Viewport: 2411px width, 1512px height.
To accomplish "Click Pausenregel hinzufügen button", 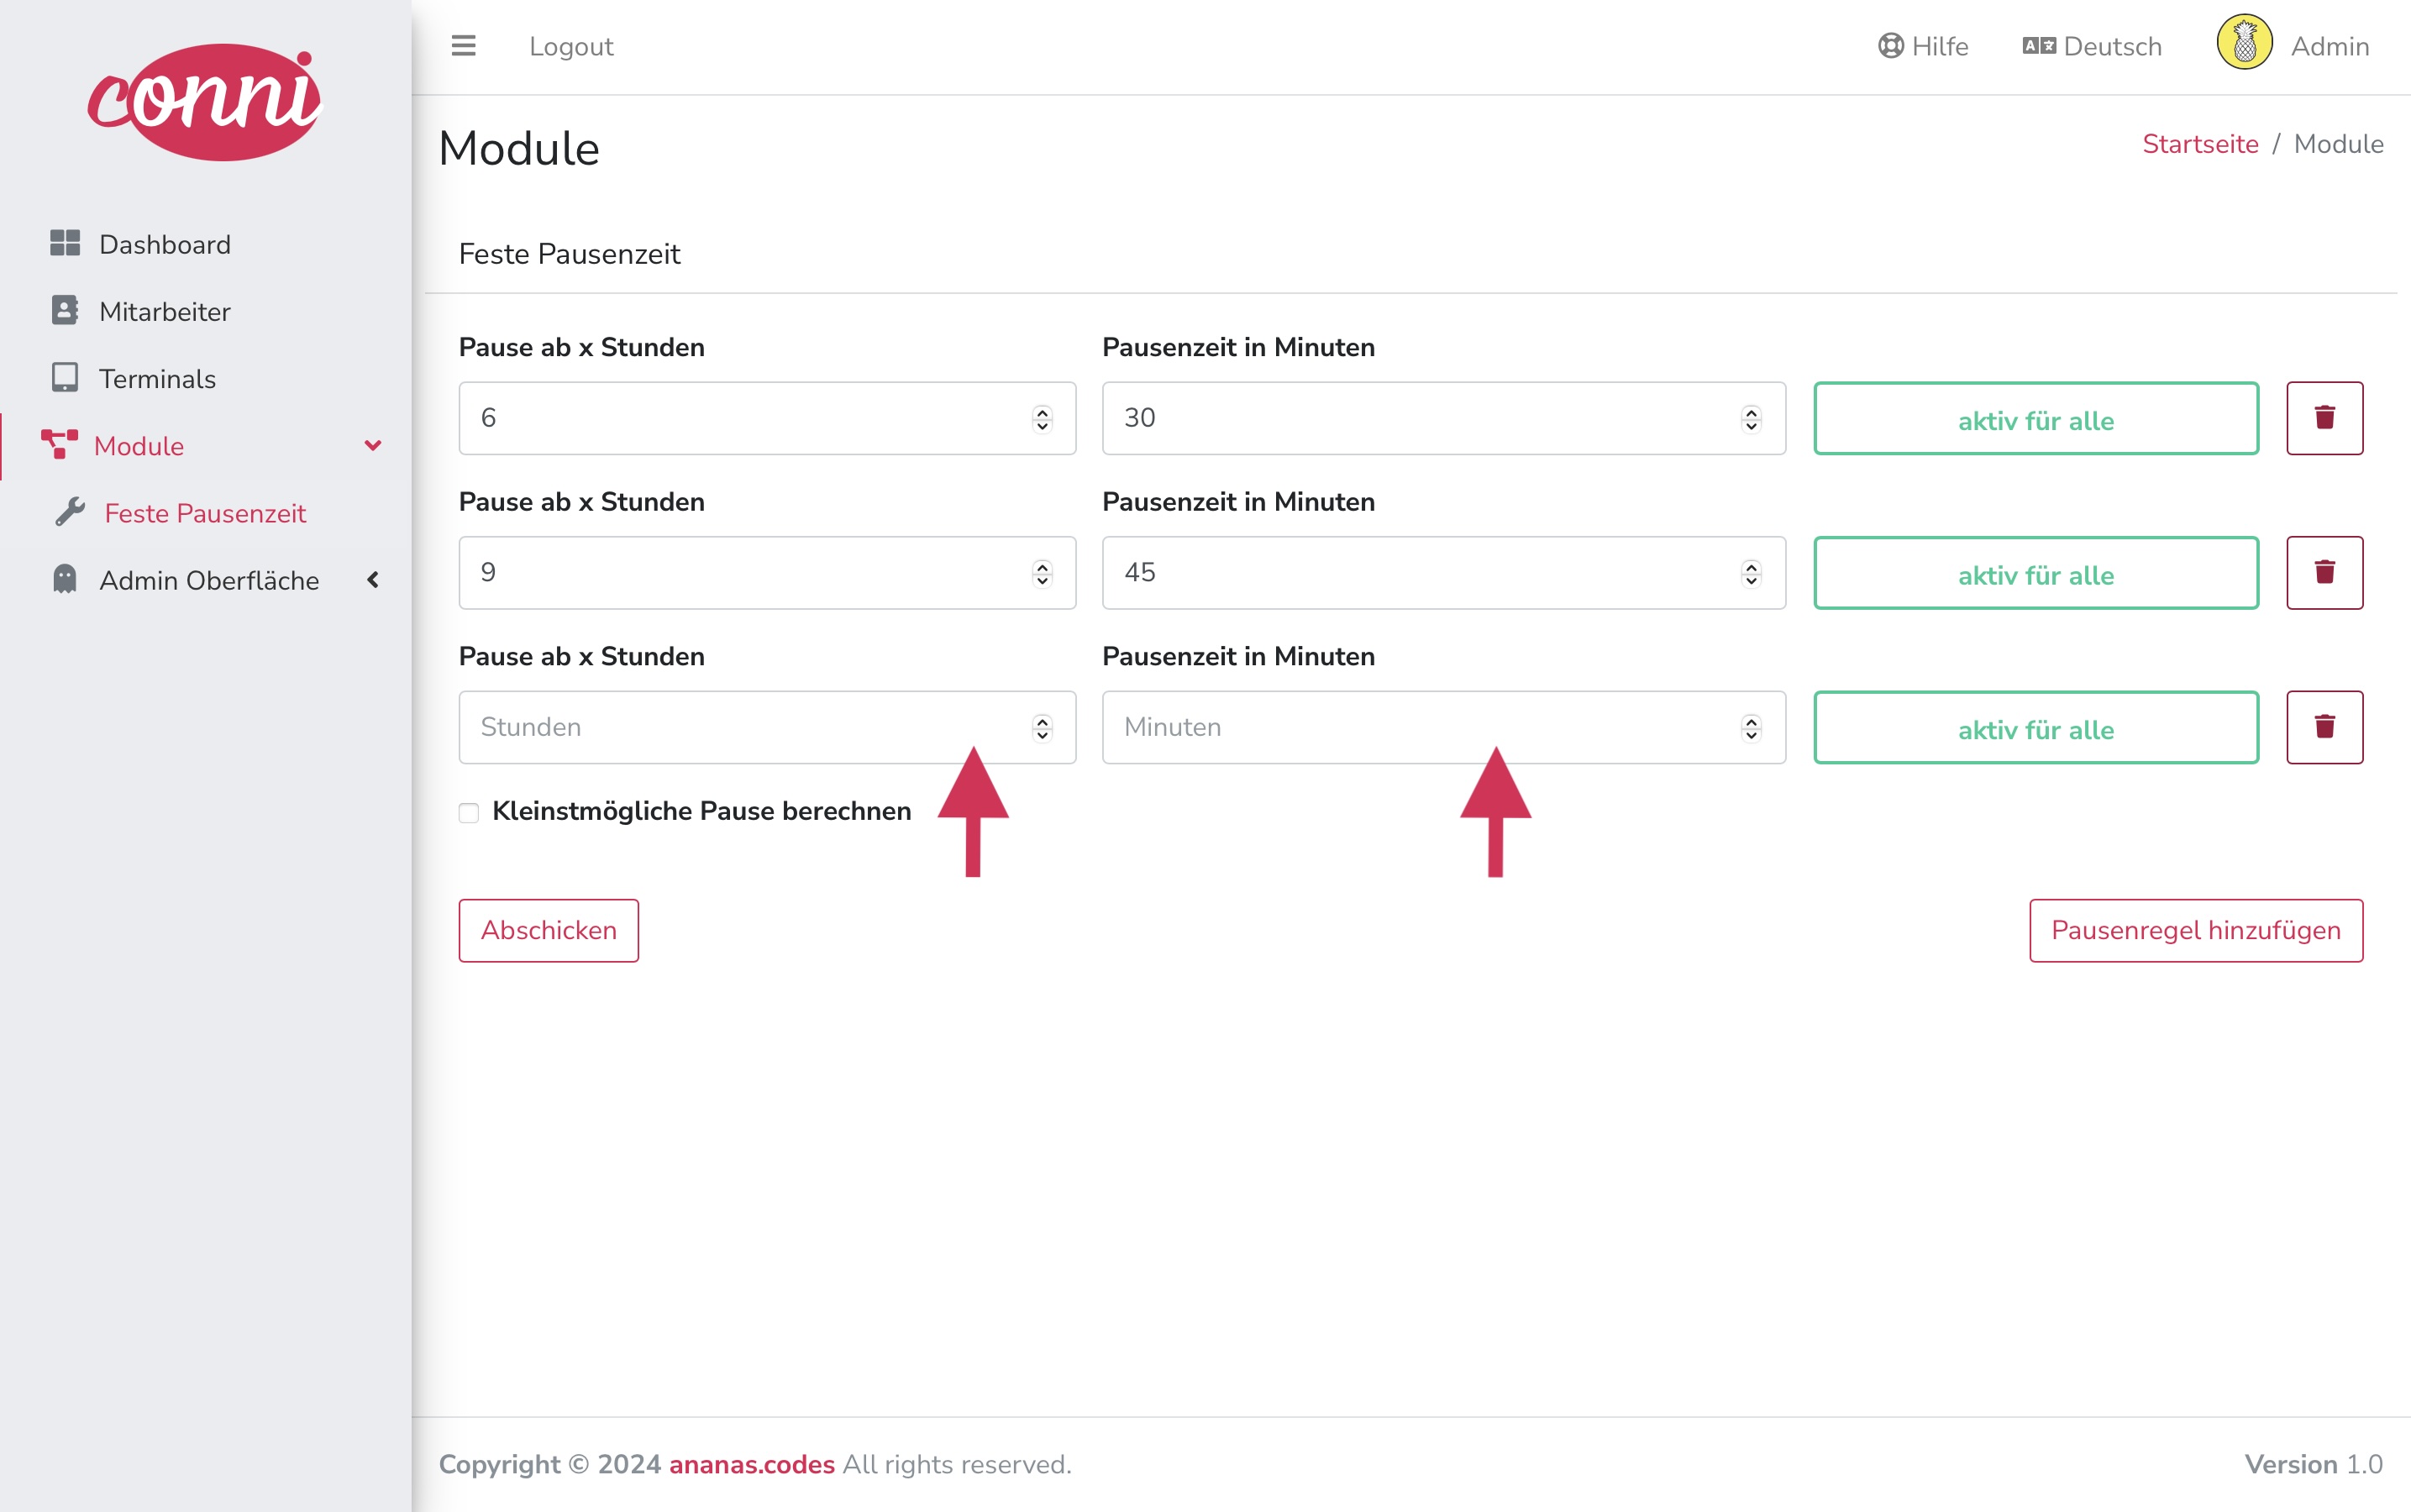I will [x=2196, y=930].
